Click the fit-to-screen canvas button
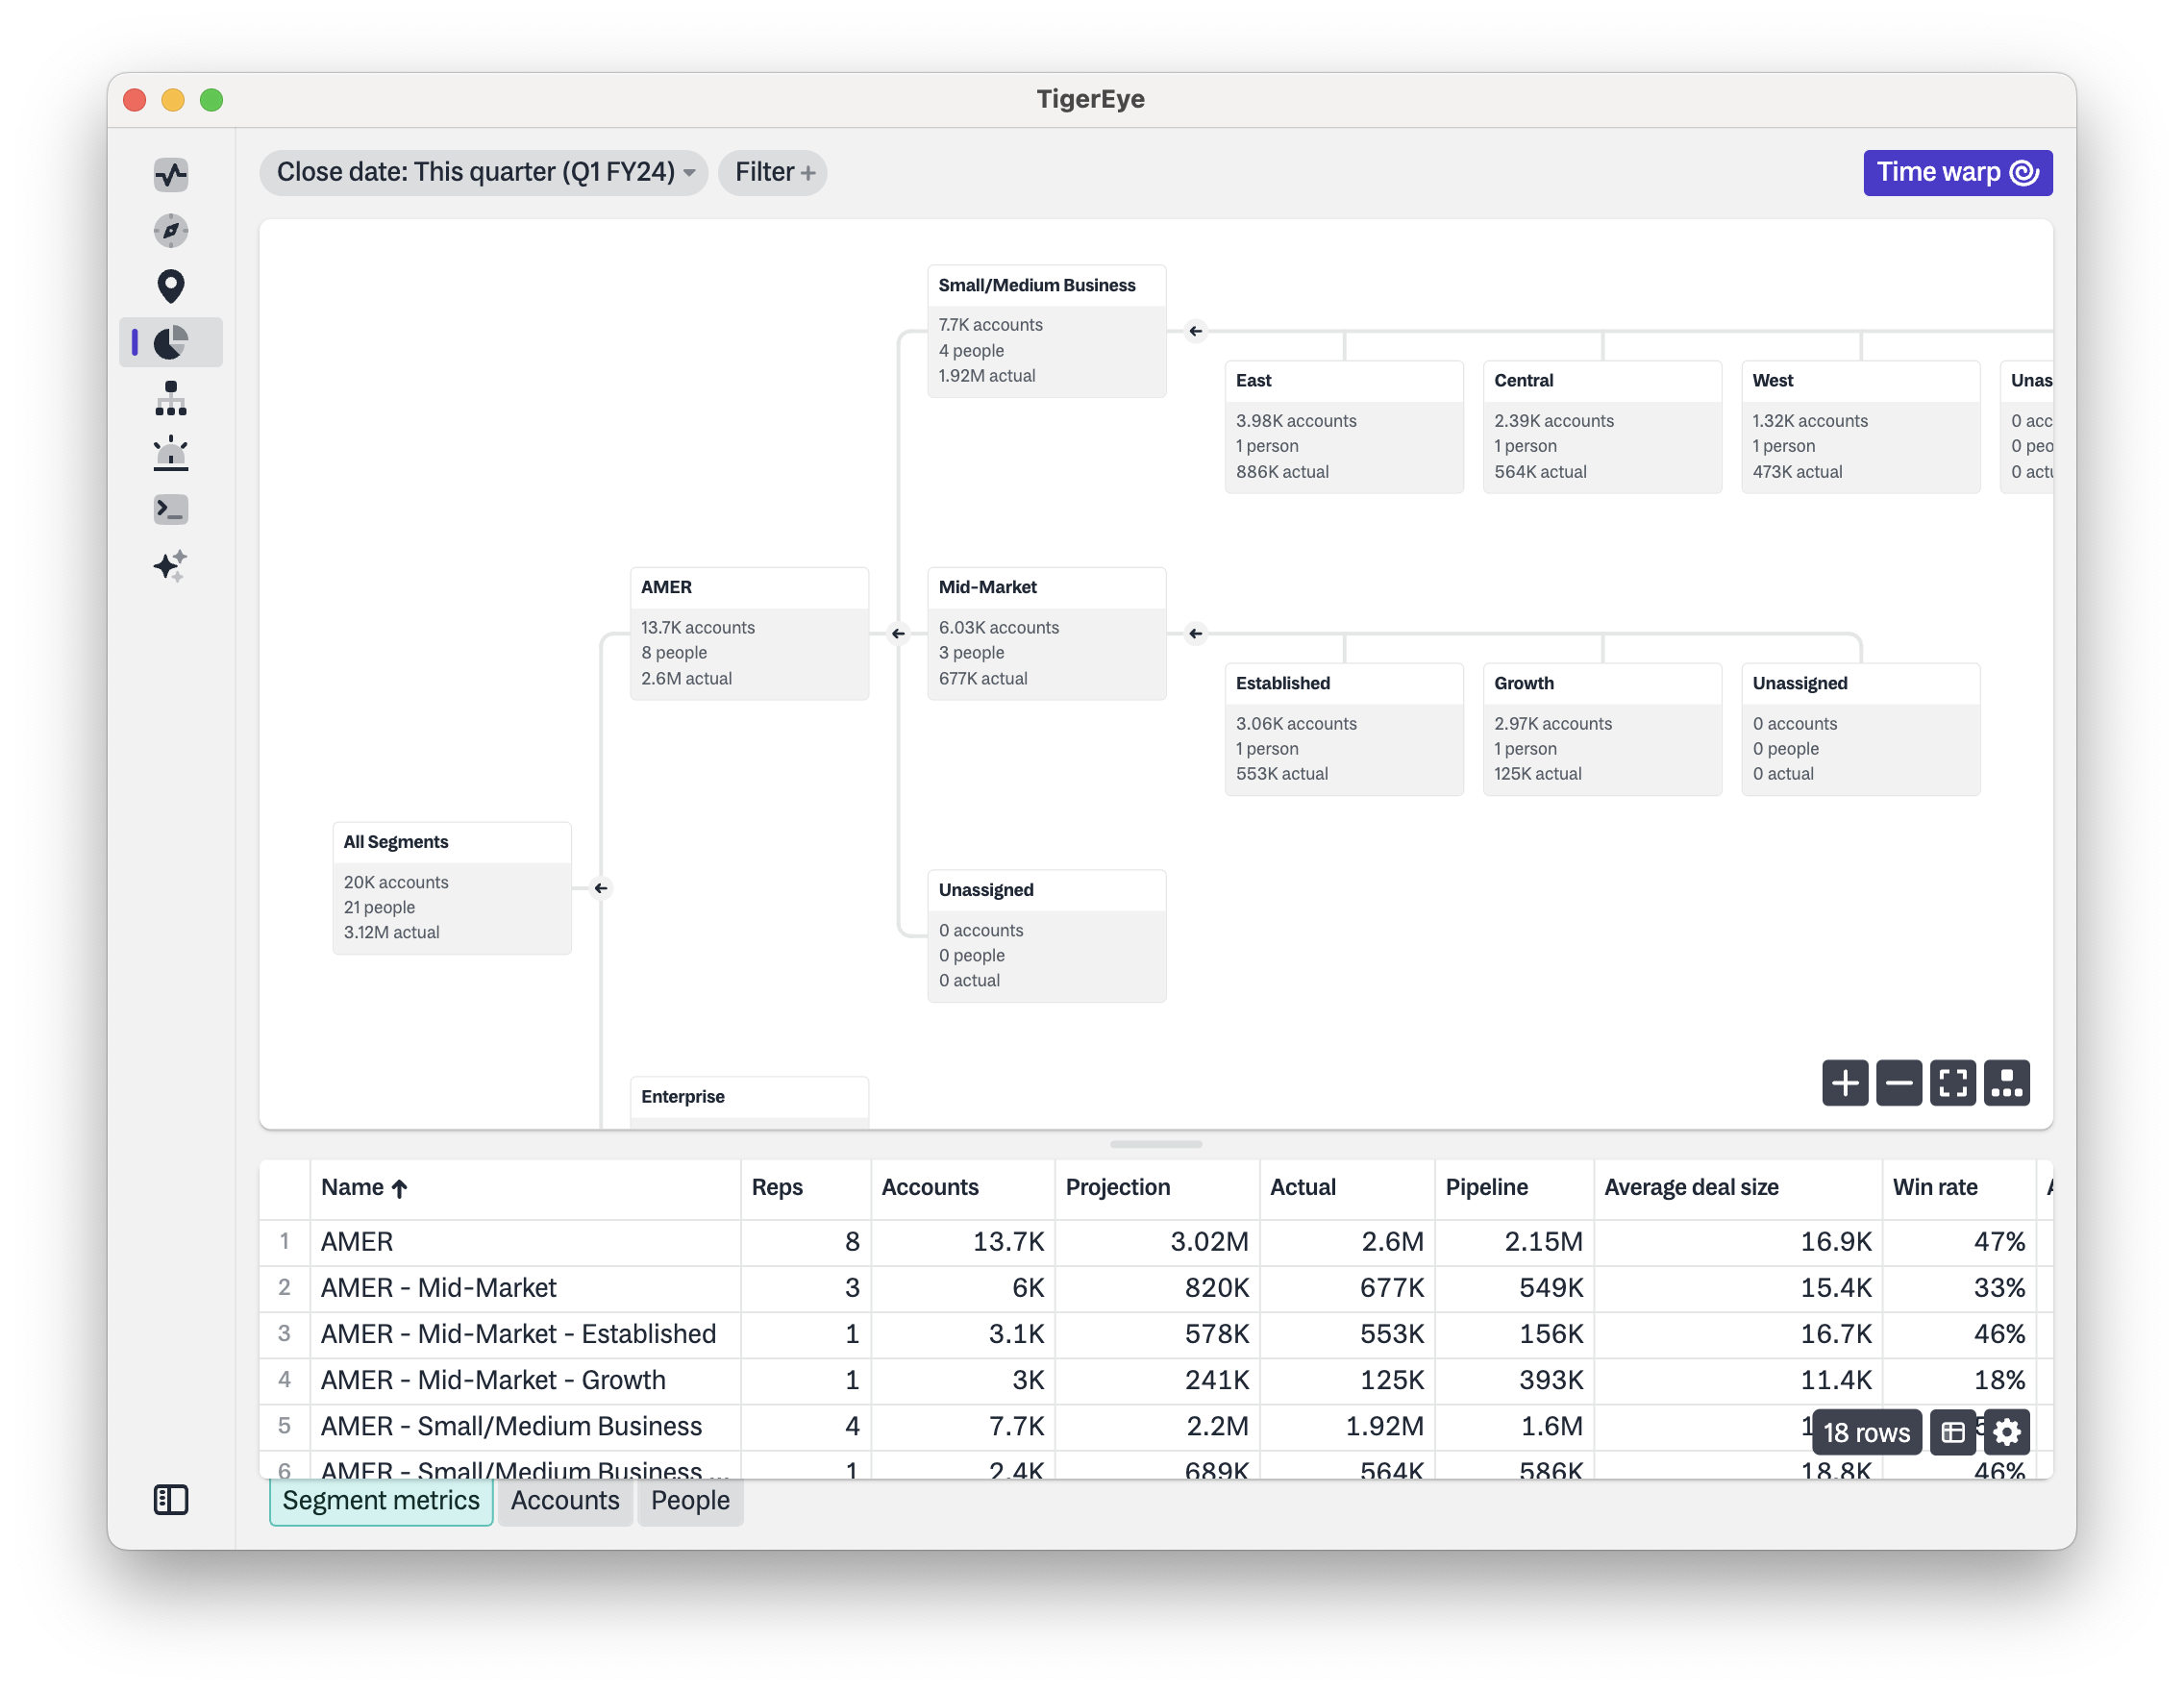 click(1952, 1082)
